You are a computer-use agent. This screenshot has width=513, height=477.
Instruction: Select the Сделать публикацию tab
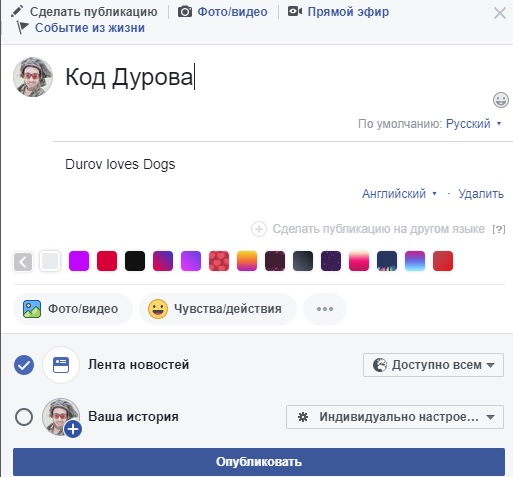click(93, 12)
